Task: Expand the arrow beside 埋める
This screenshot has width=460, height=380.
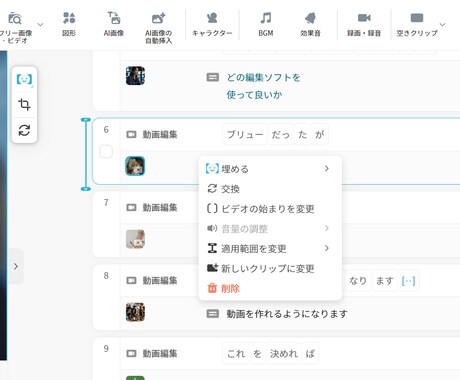Action: click(x=327, y=169)
